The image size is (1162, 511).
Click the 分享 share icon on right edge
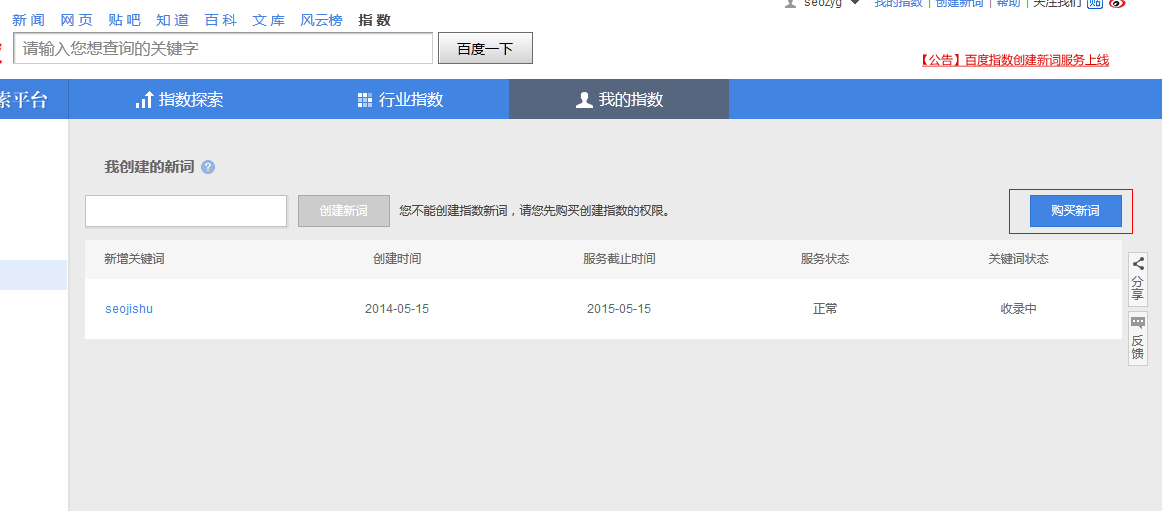(x=1138, y=276)
